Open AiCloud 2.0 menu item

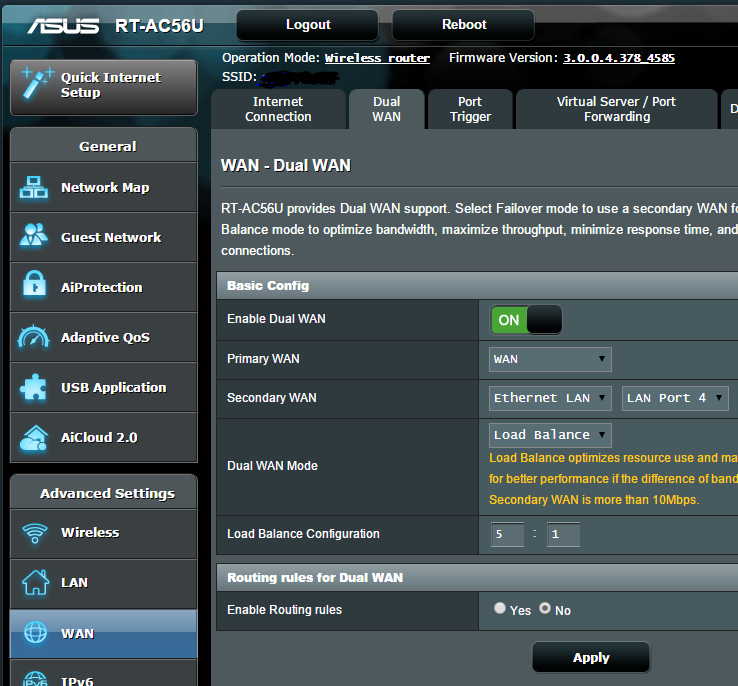(104, 437)
